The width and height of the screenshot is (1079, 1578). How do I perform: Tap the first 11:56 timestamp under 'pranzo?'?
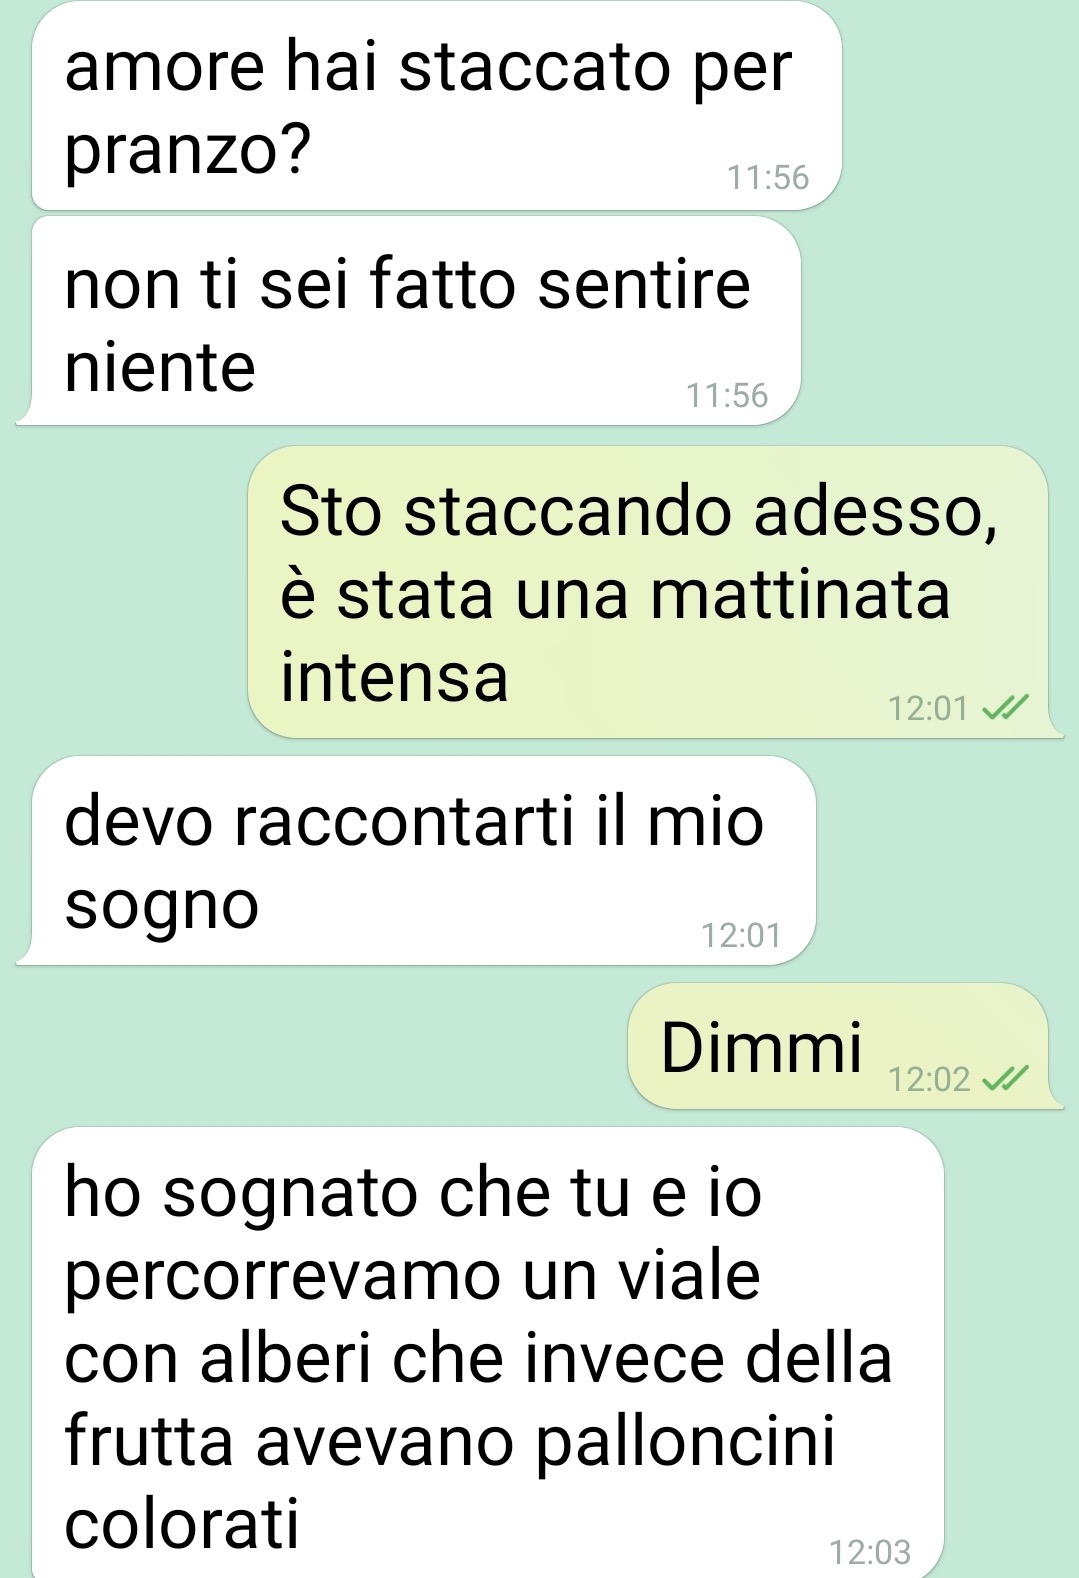point(768,177)
